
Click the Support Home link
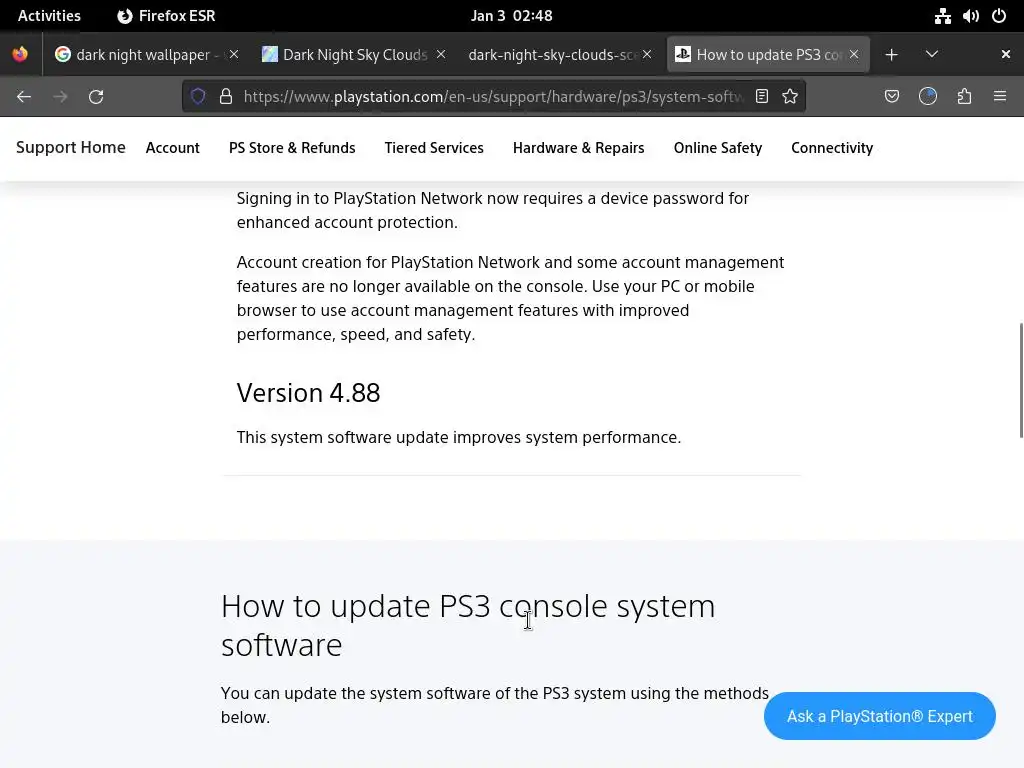pyautogui.click(x=71, y=148)
